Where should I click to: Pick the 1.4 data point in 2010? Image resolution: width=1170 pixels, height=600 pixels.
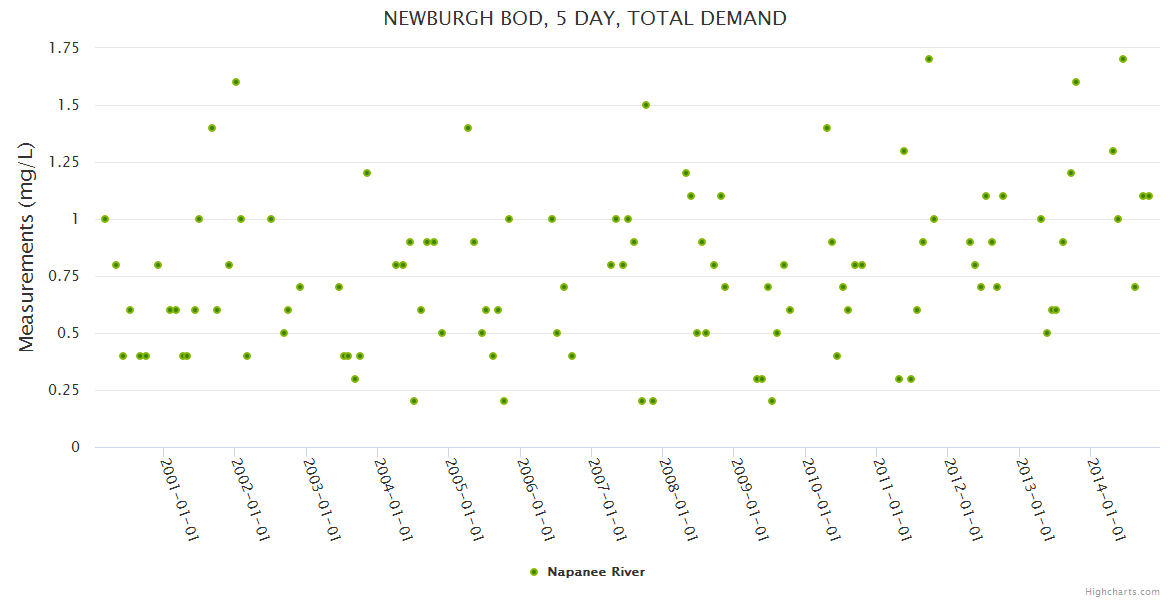[827, 128]
